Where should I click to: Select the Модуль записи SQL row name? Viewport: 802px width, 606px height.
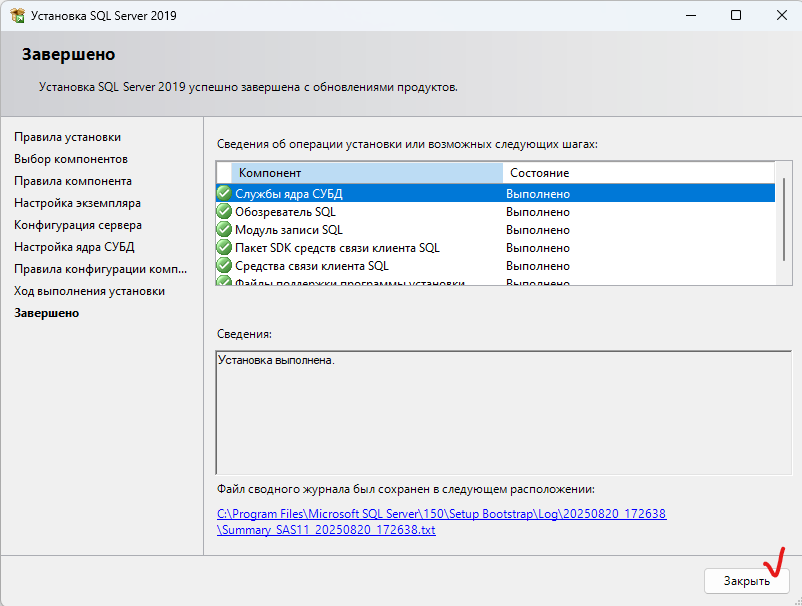click(289, 230)
